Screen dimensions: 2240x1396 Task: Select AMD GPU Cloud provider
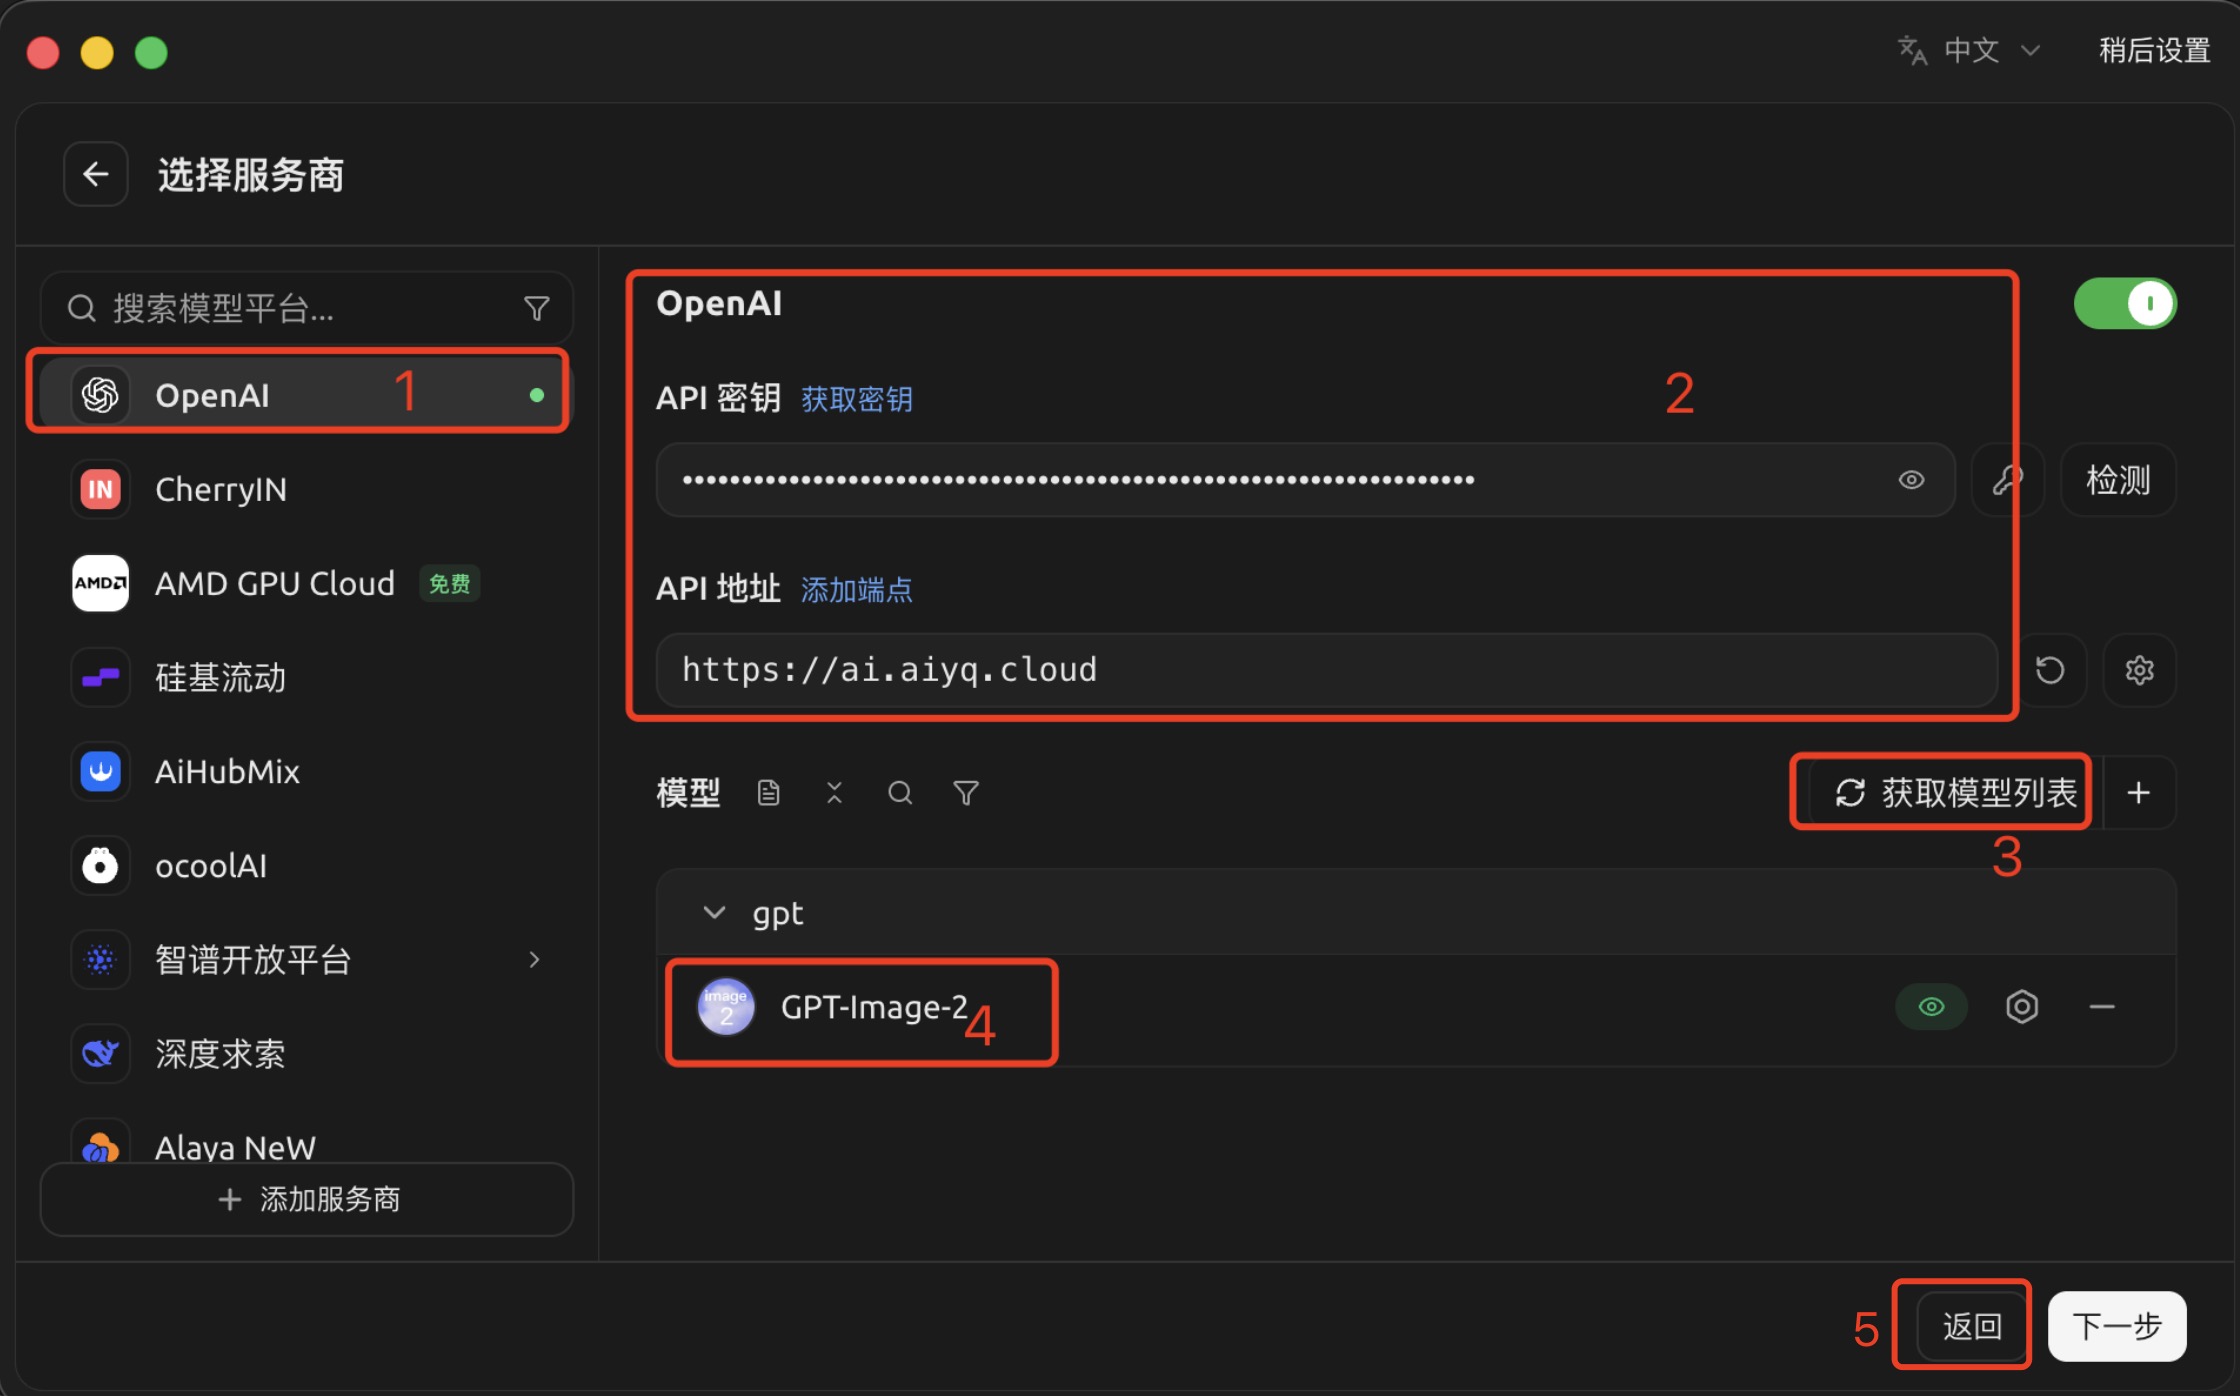pos(305,583)
